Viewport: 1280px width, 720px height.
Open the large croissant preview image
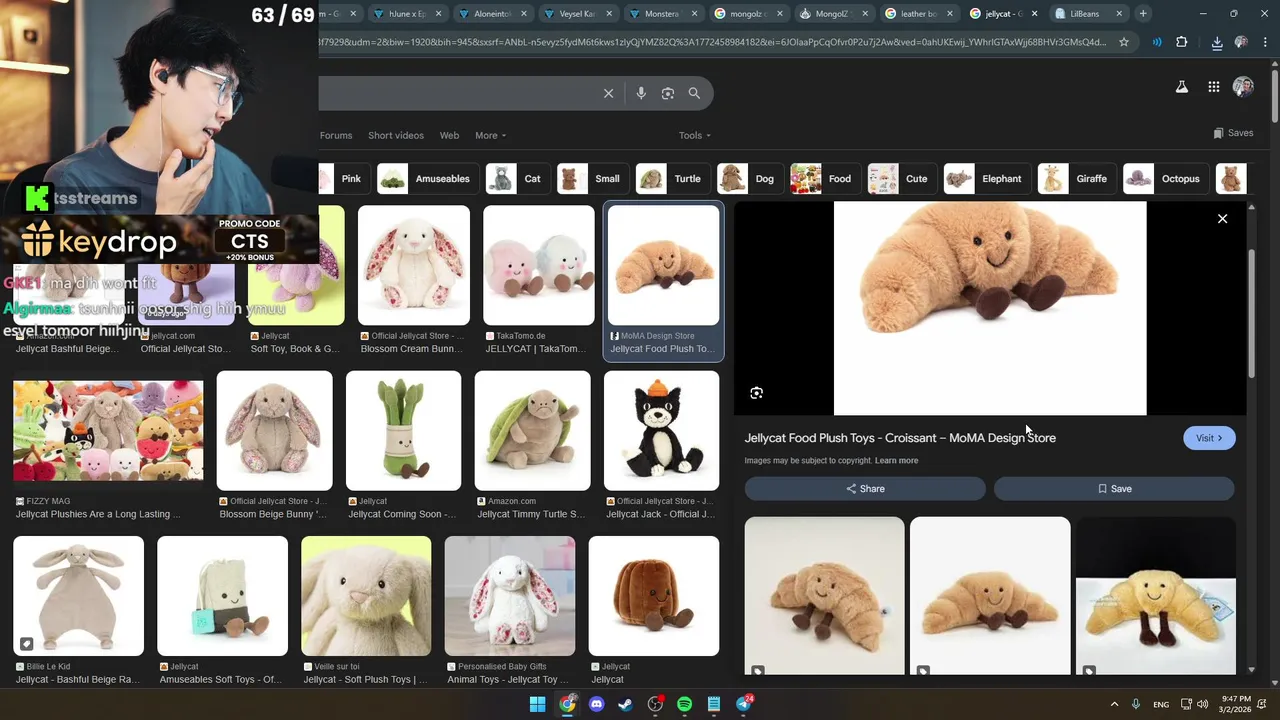(x=990, y=308)
